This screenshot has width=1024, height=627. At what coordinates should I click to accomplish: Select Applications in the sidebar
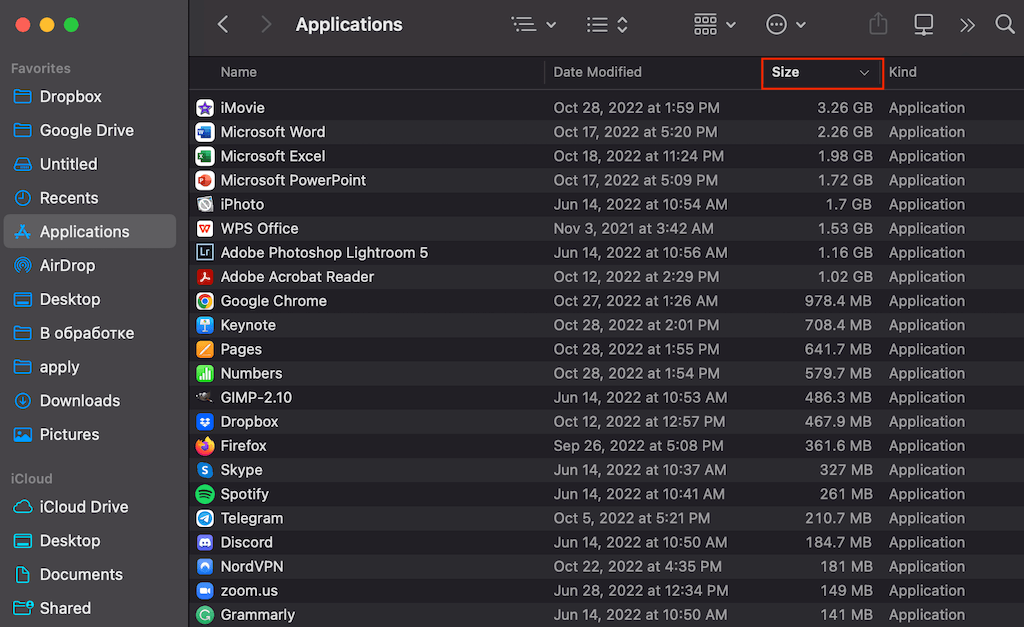pos(89,232)
